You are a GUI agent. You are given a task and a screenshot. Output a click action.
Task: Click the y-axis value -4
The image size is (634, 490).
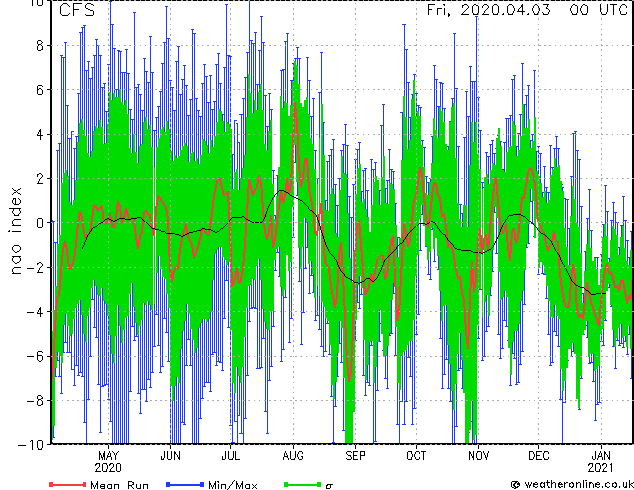35,312
